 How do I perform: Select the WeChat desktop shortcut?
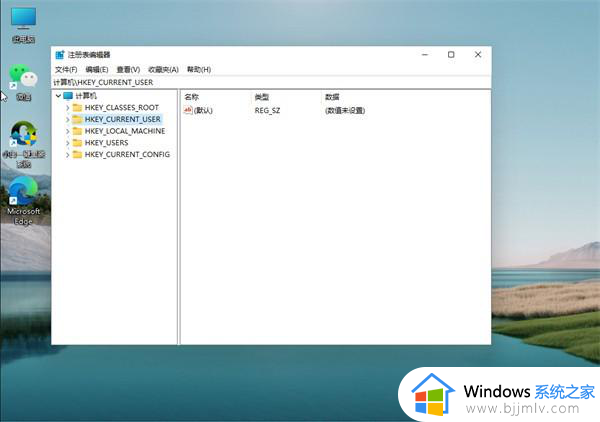[x=23, y=83]
